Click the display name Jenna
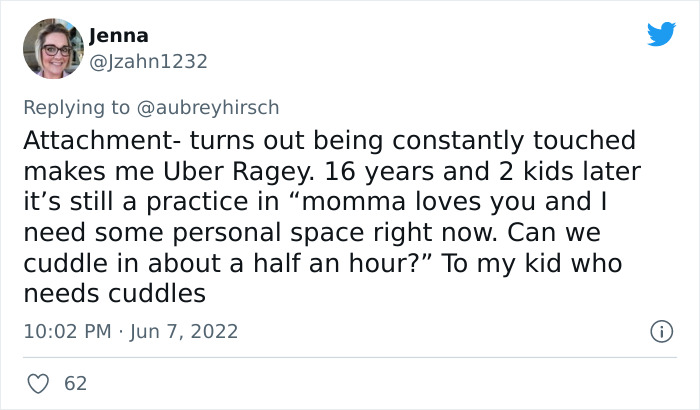This screenshot has width=700, height=410. (x=120, y=37)
